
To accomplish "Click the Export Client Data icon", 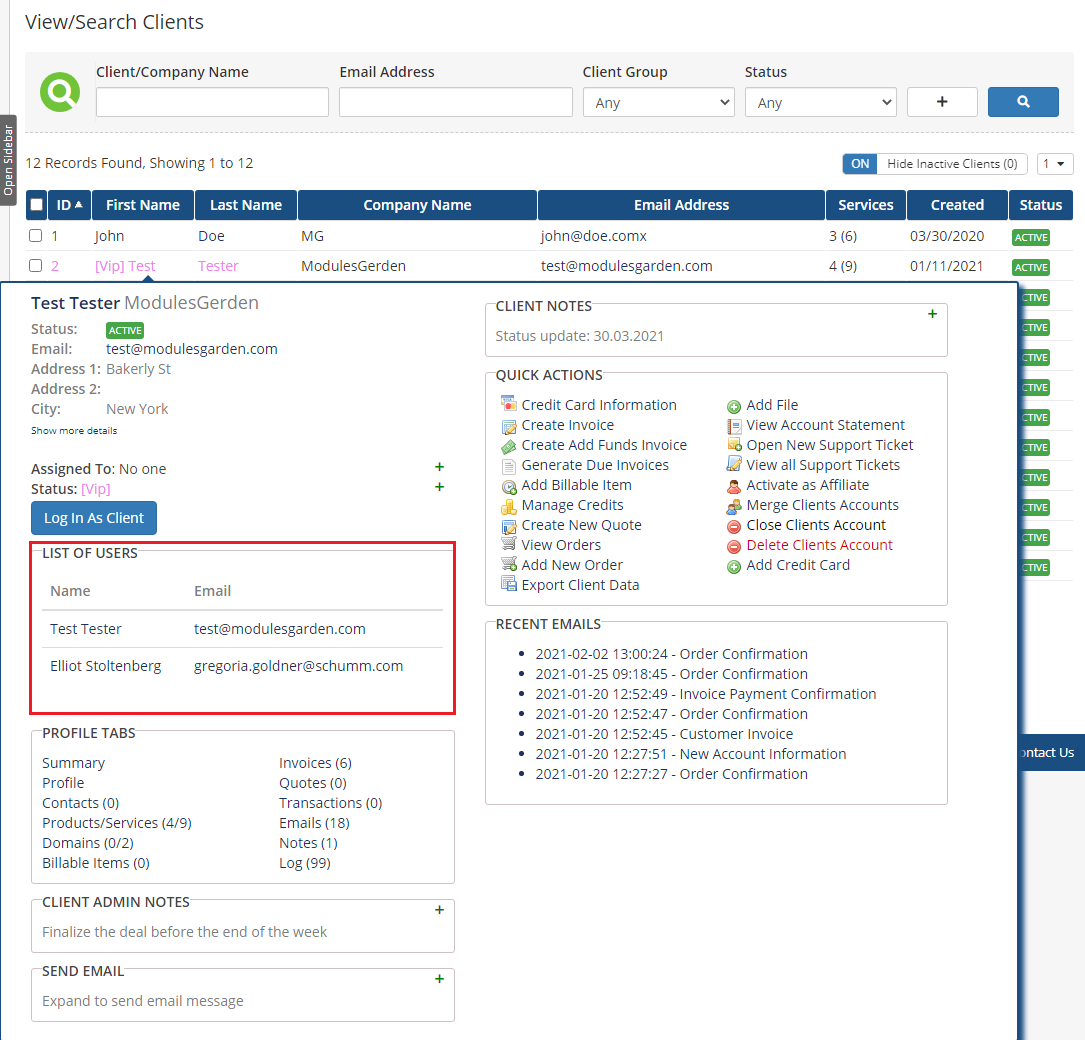I will [x=509, y=585].
